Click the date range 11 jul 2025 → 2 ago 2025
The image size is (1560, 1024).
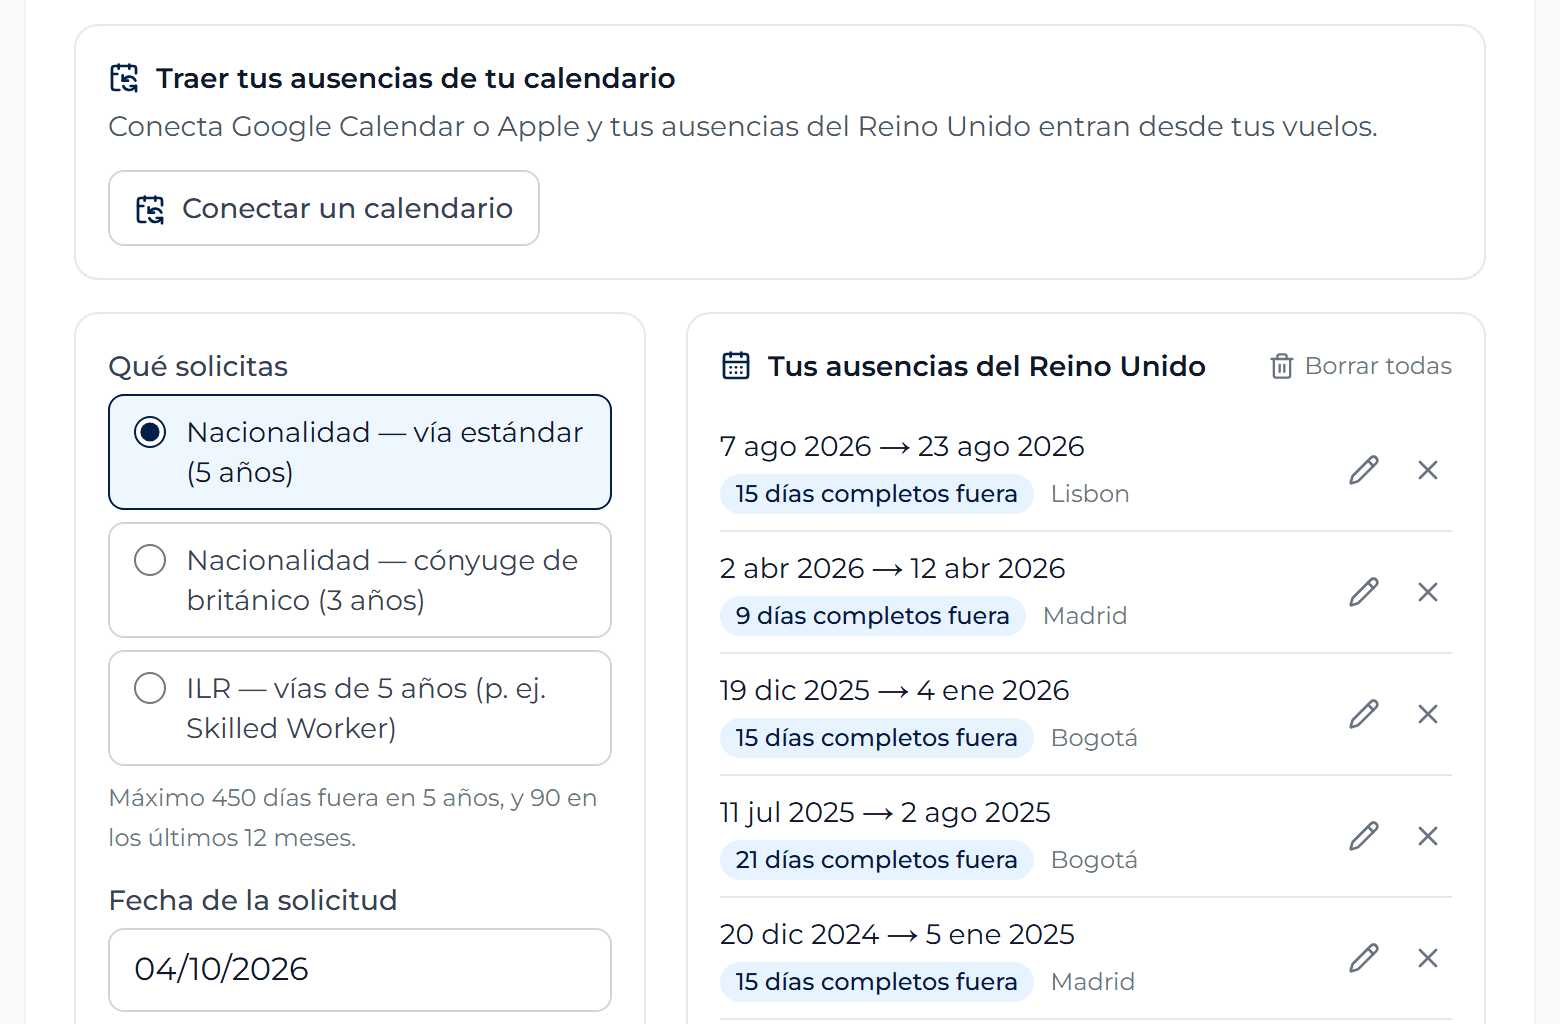[886, 812]
